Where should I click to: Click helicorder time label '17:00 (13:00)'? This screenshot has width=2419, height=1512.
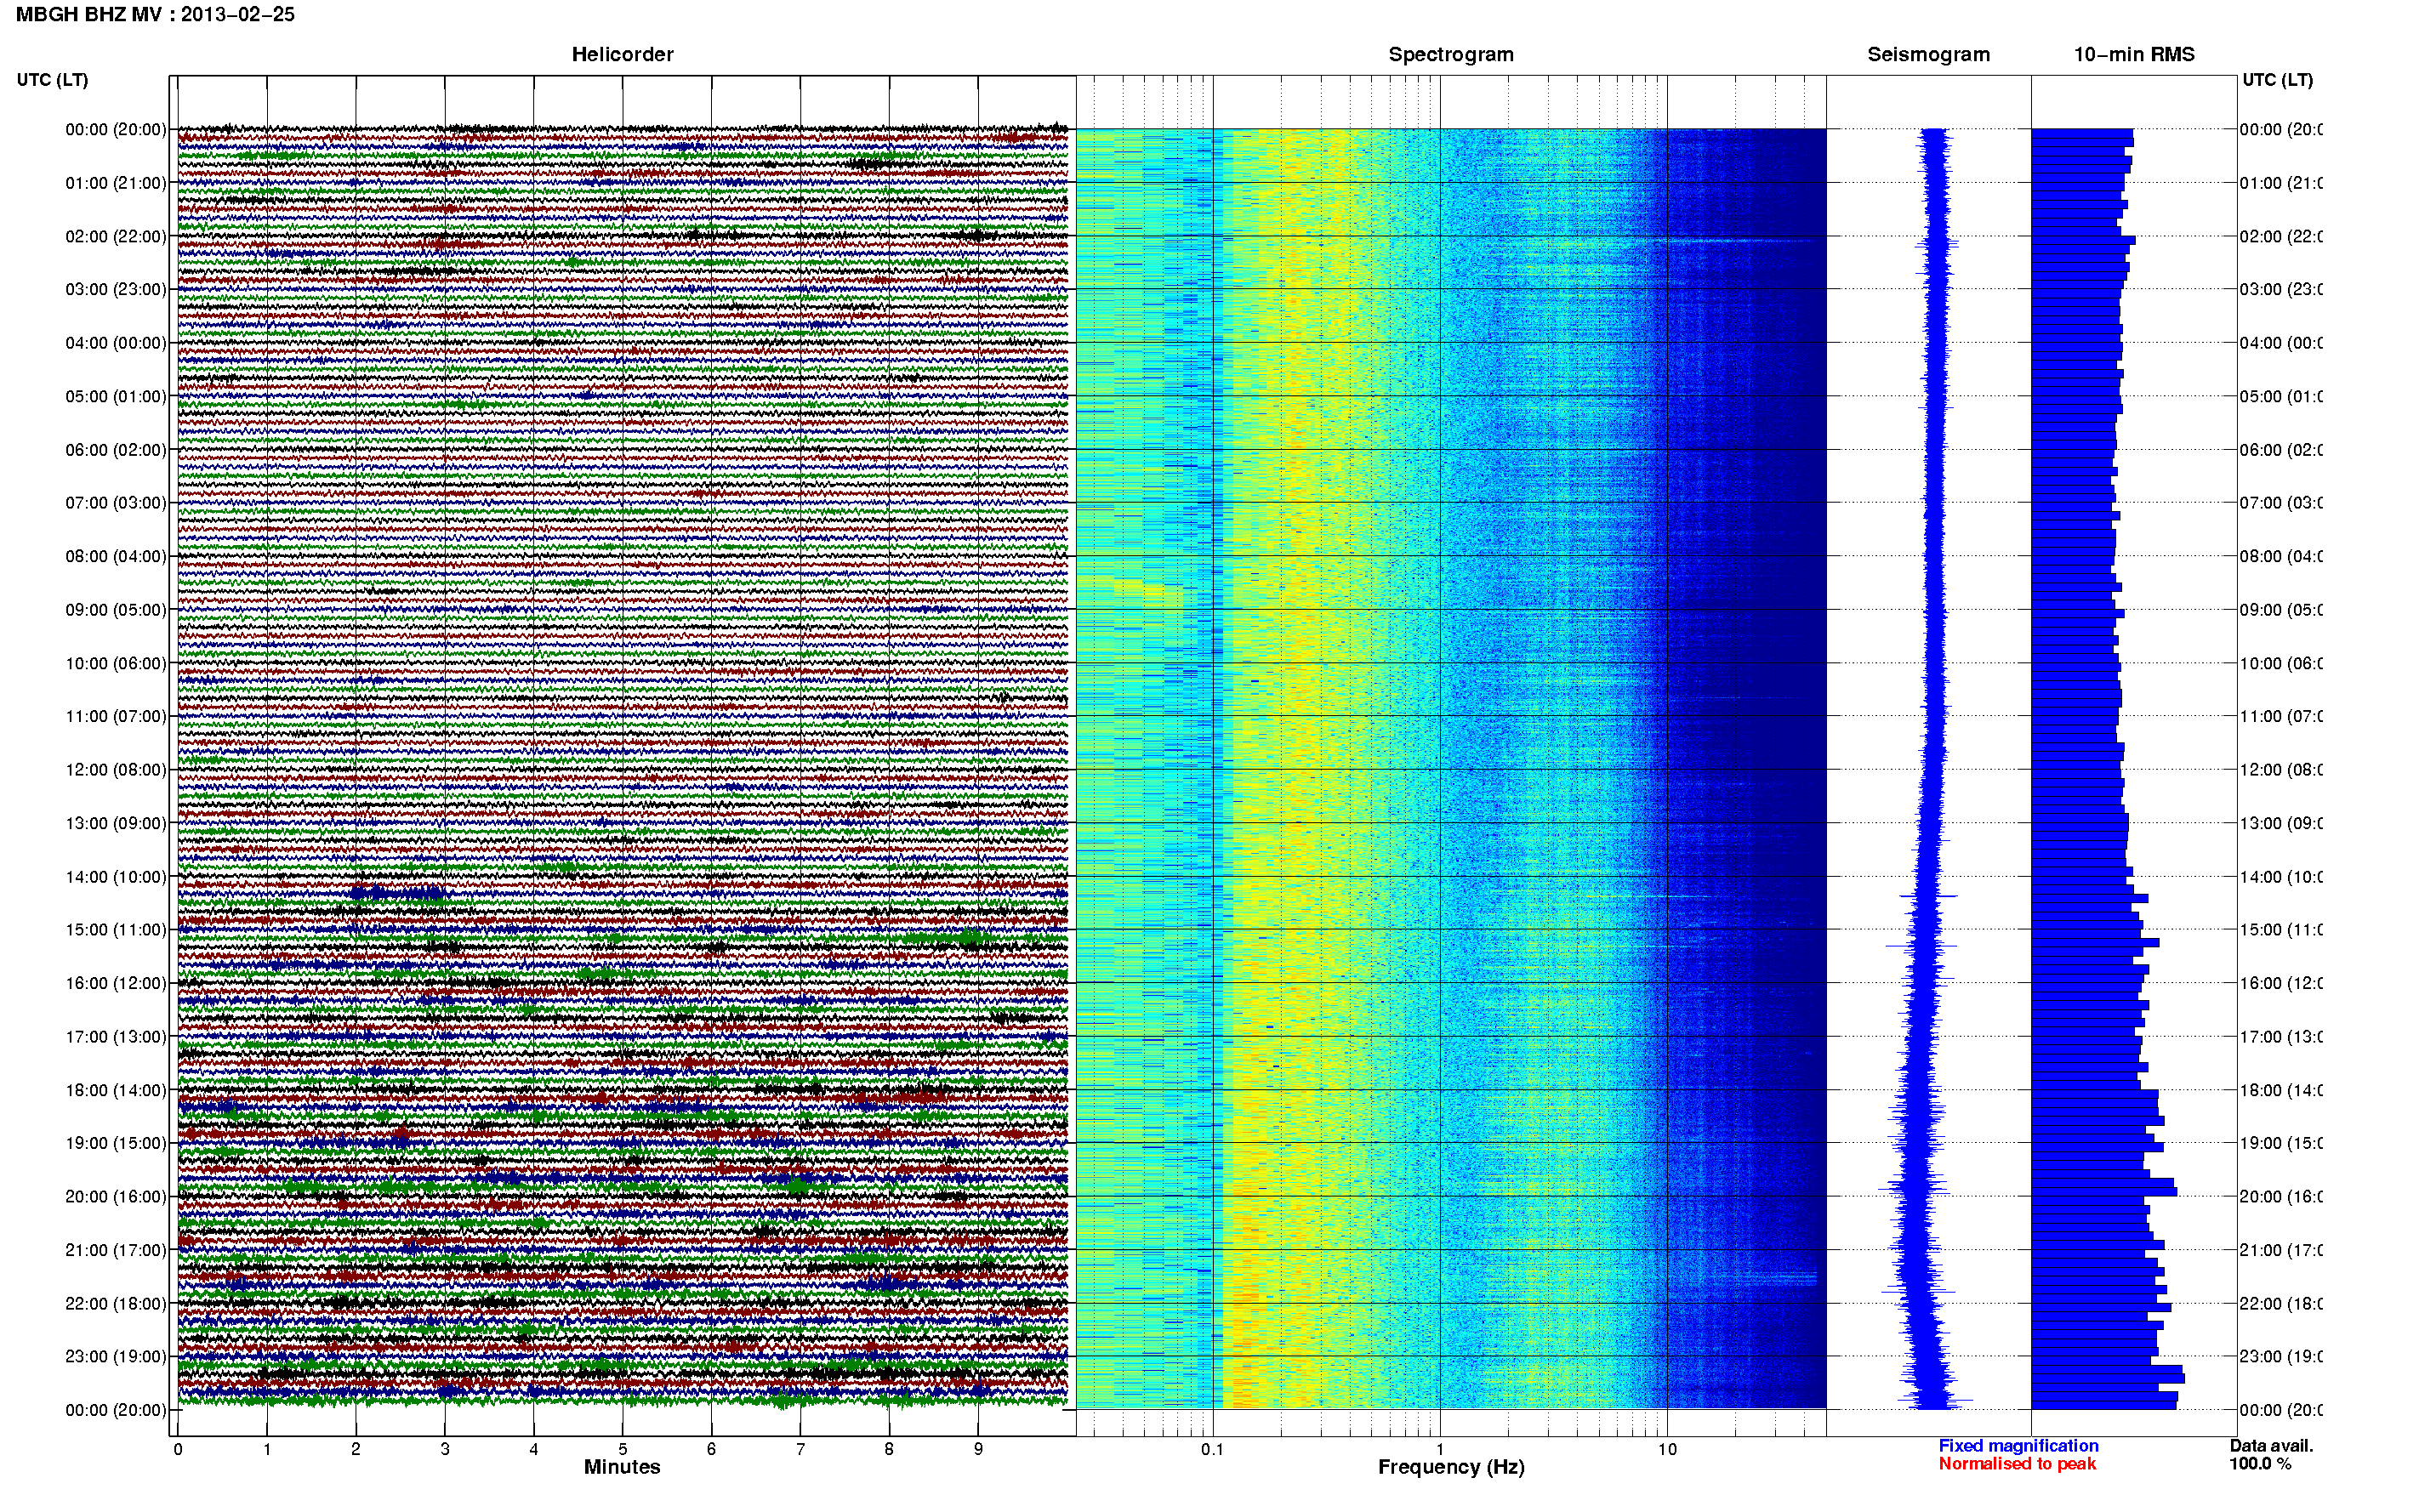click(116, 1037)
